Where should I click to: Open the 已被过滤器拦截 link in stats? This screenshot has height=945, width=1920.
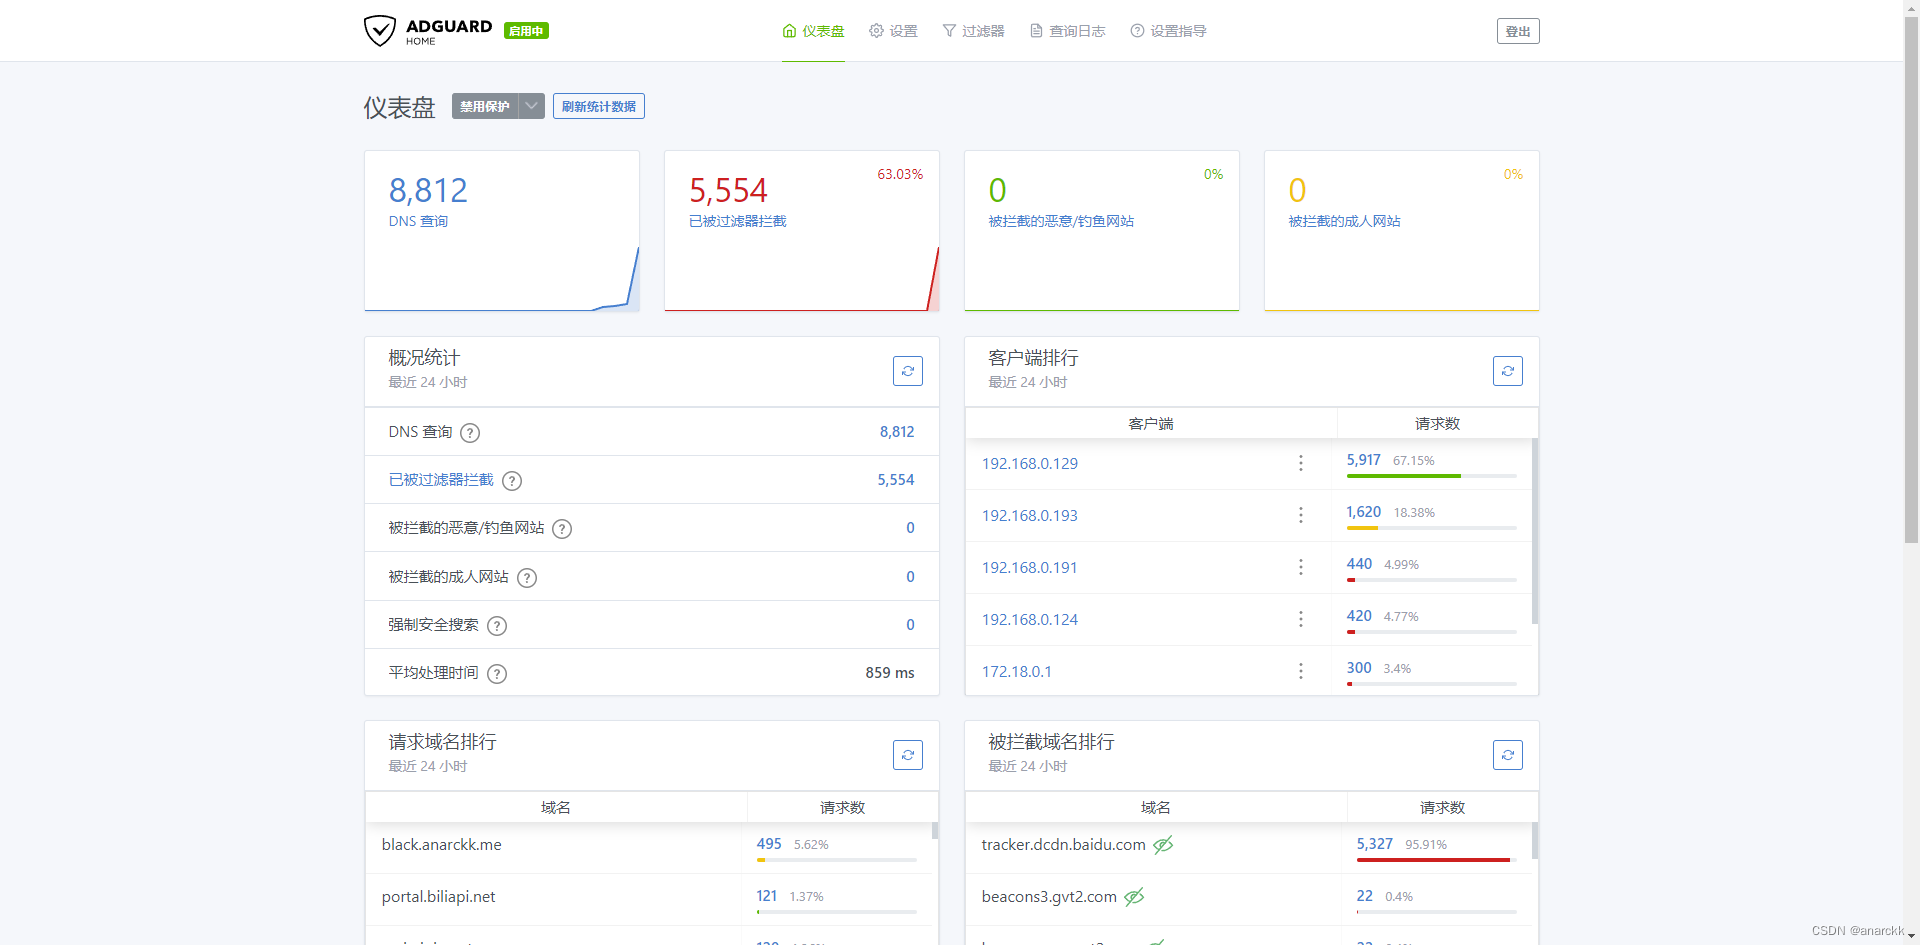point(441,480)
